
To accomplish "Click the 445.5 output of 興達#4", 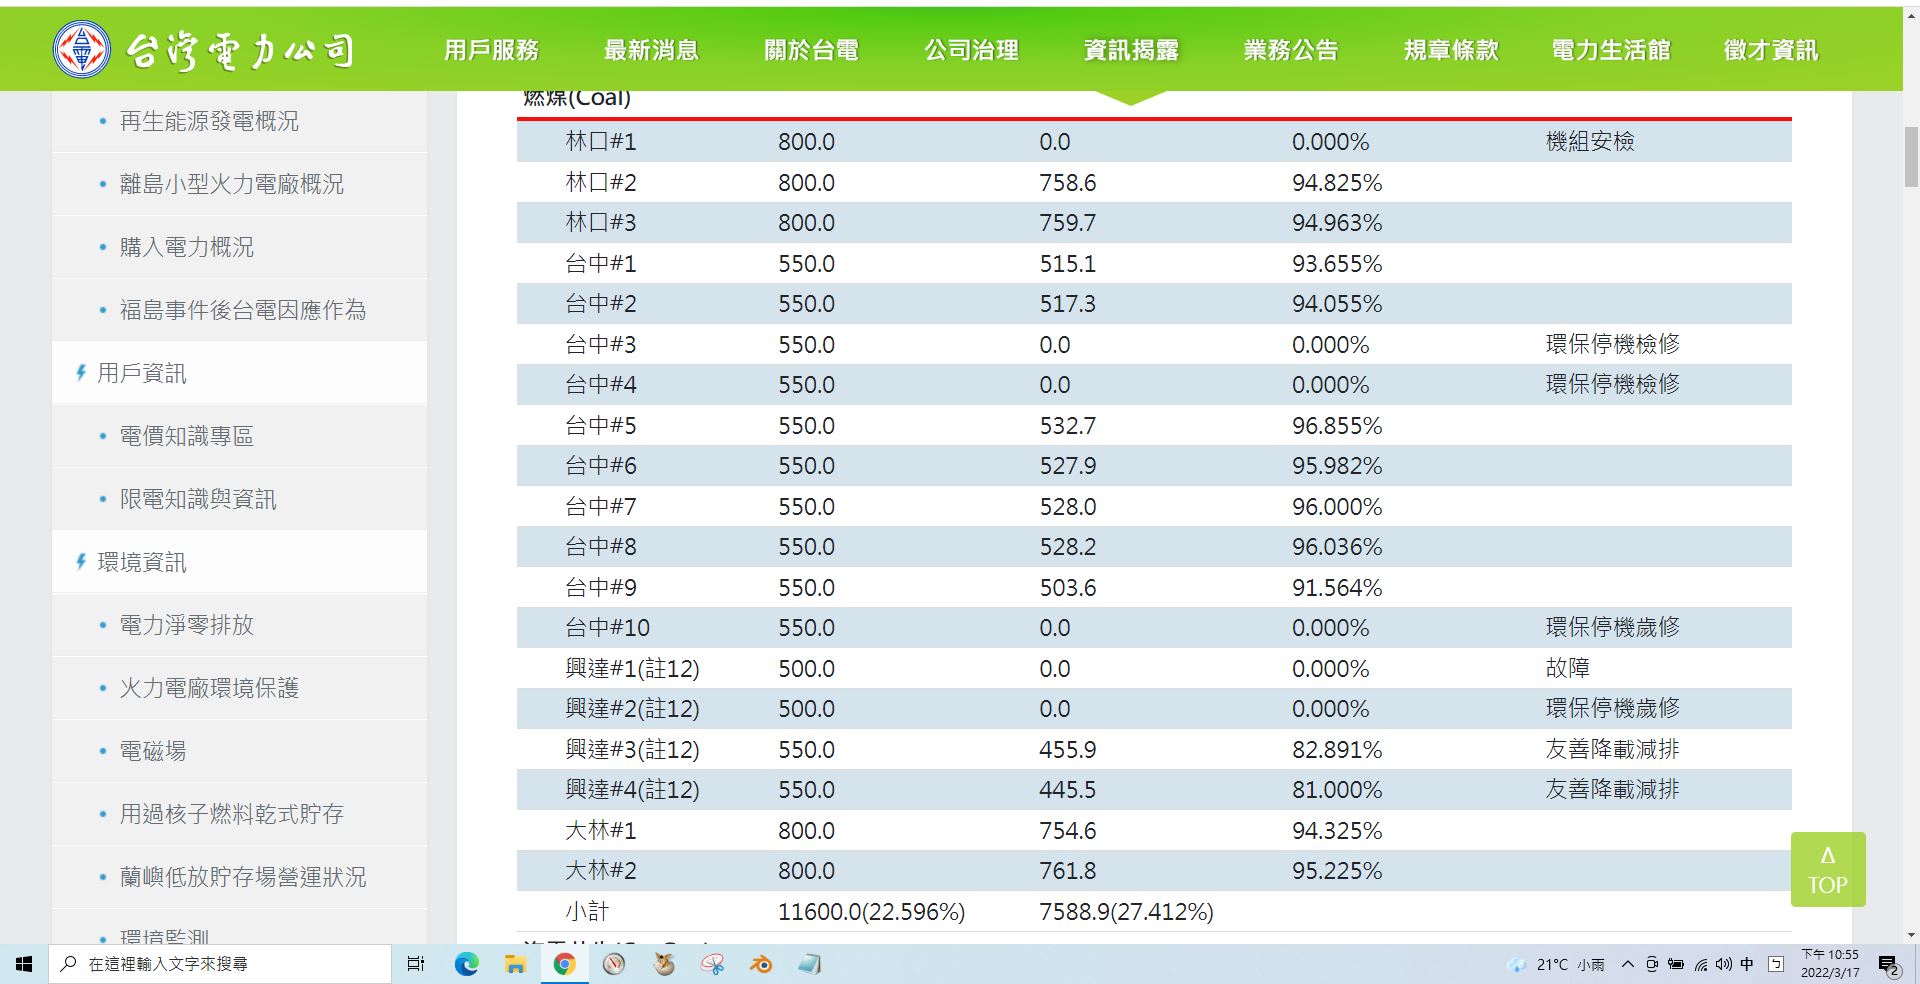I will (x=1067, y=790).
